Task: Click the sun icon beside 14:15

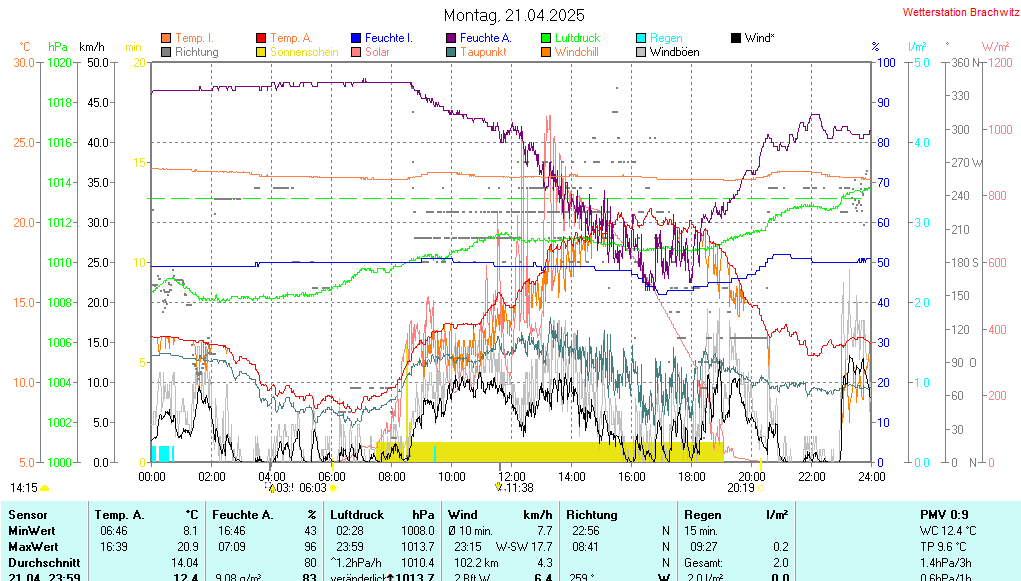Action: pos(45,488)
